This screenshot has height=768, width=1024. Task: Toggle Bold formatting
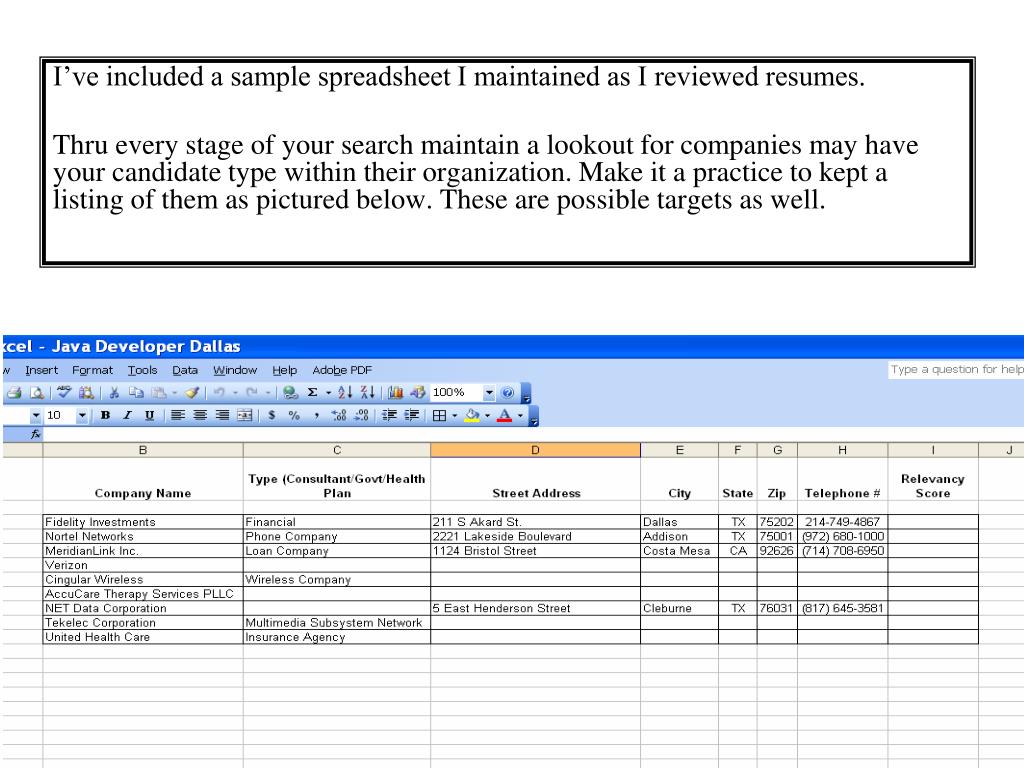[104, 415]
